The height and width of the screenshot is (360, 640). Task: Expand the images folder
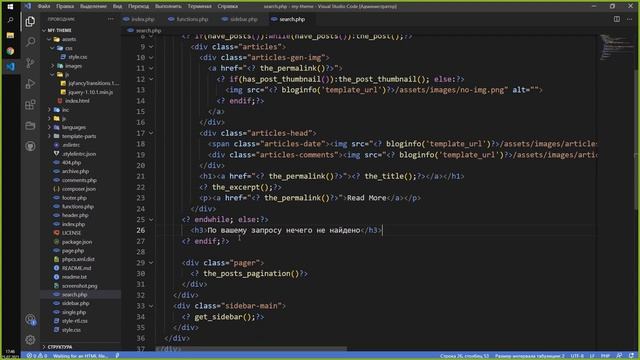click(53, 66)
